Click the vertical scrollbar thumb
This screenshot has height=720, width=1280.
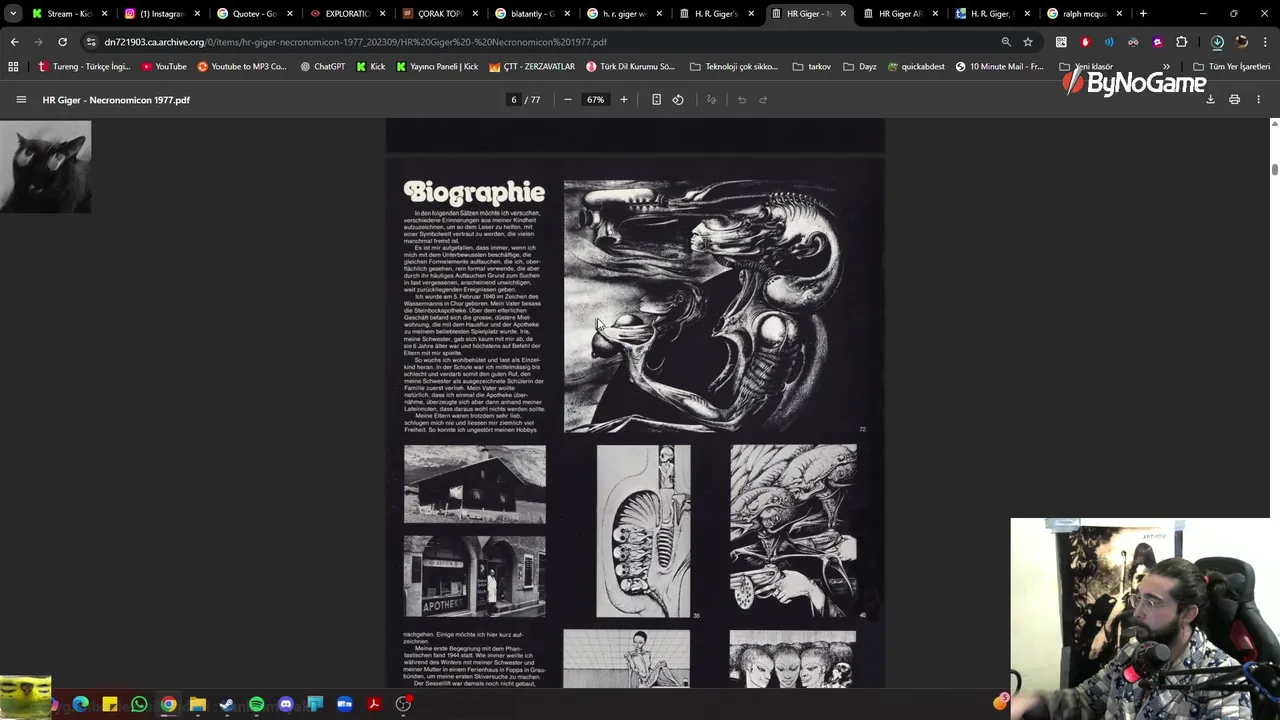click(x=1274, y=170)
